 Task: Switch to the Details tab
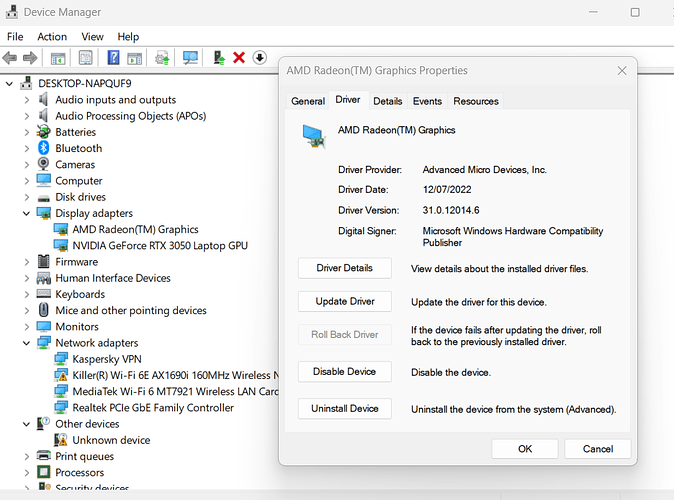387,101
